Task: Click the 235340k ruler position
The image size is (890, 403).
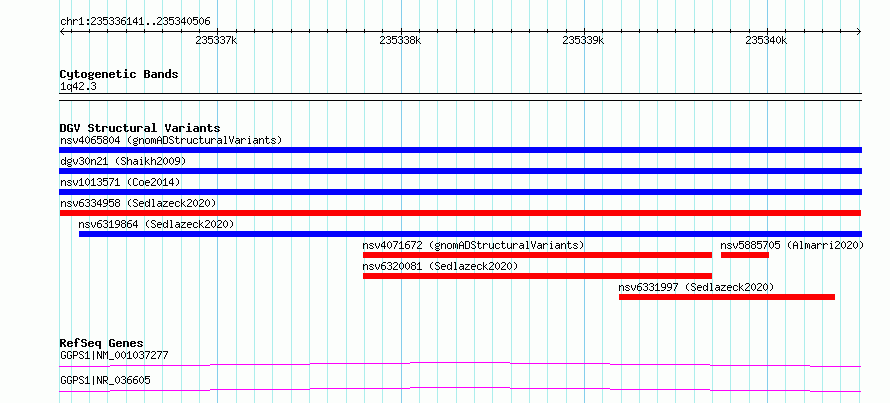Action: (767, 40)
